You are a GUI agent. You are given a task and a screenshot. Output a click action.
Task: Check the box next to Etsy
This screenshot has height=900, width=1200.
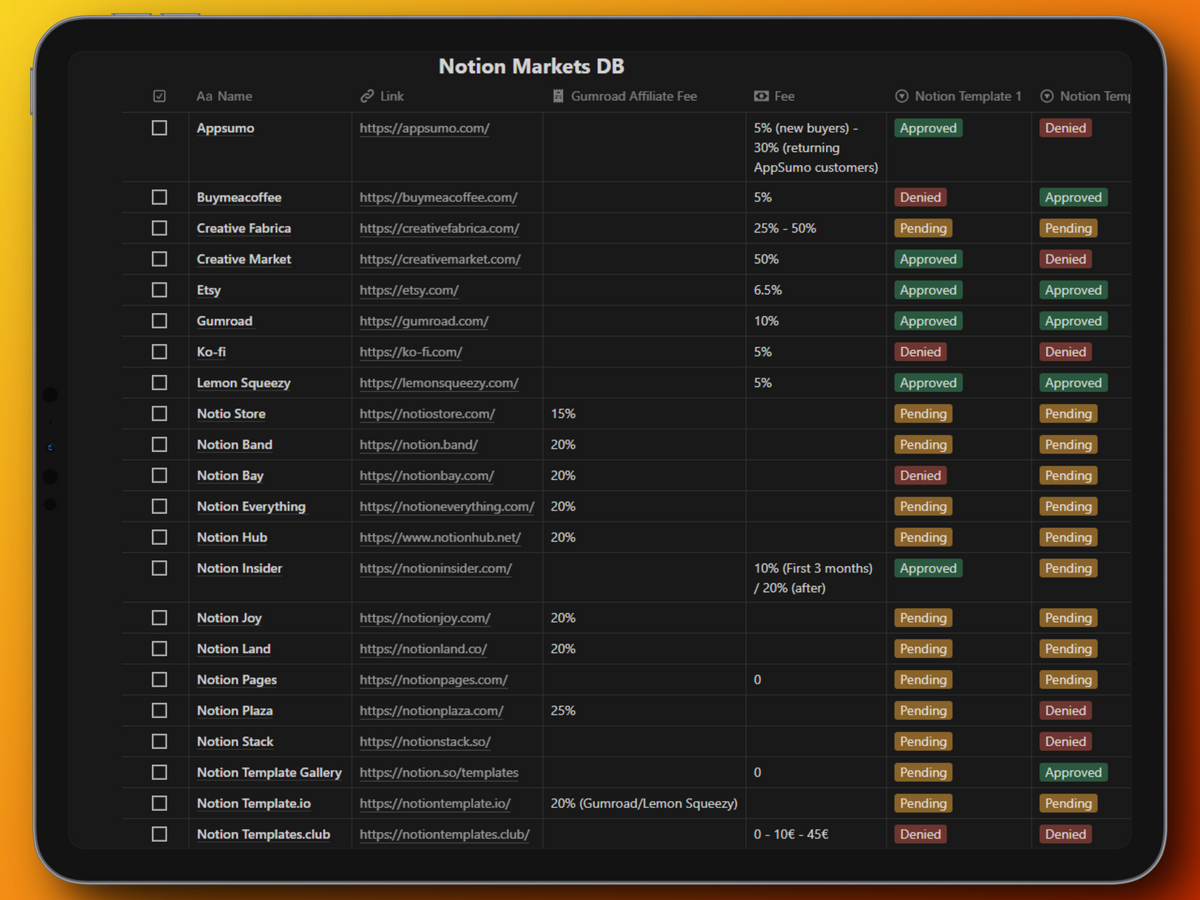click(x=159, y=290)
